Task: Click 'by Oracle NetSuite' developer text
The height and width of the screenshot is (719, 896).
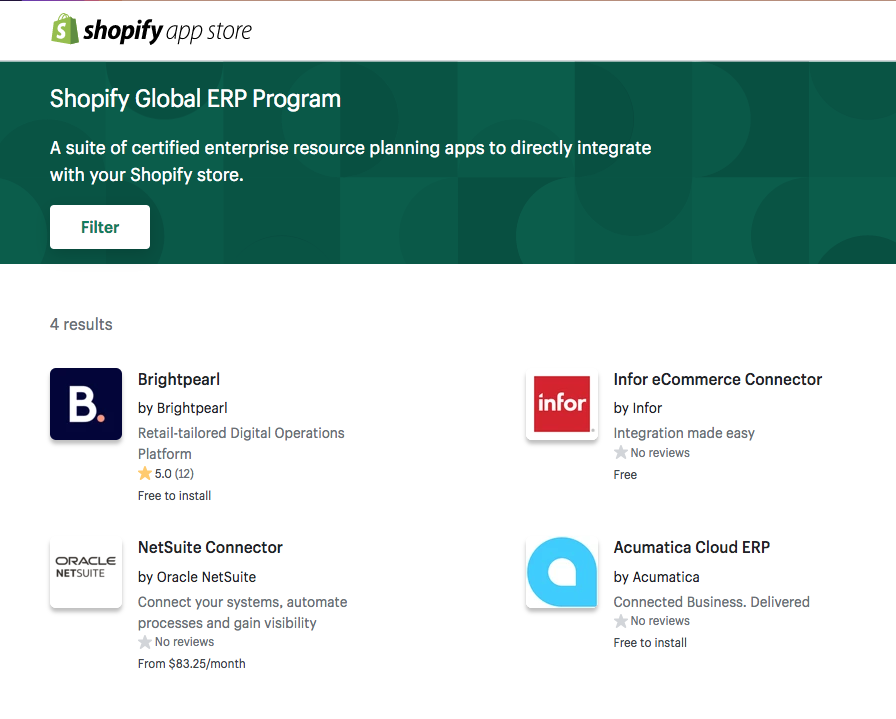Action: point(197,577)
